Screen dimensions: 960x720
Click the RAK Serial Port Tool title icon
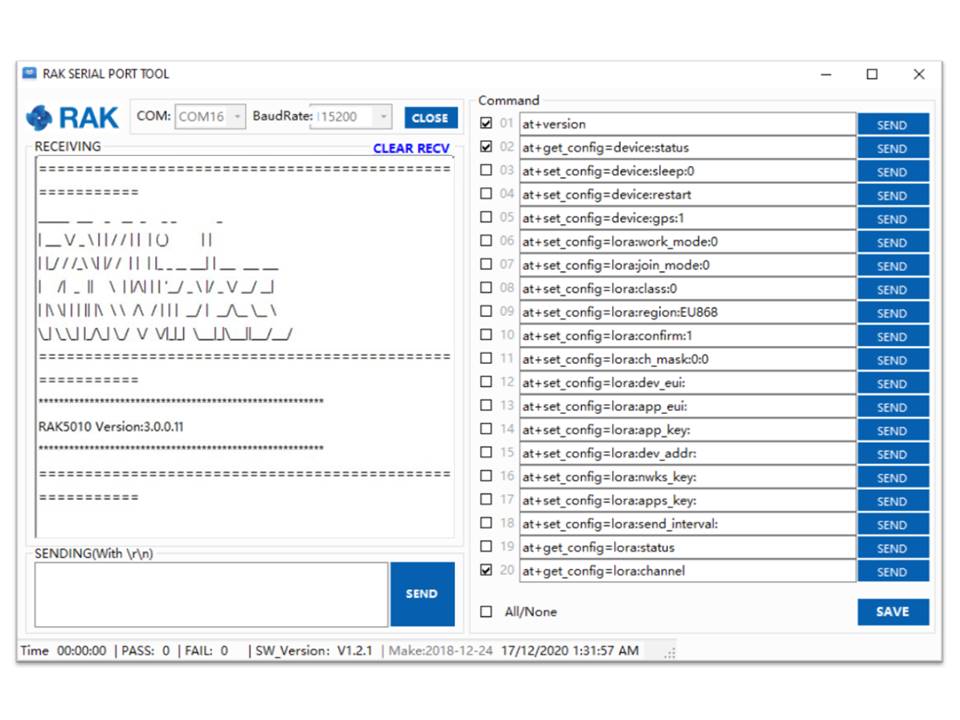click(29, 73)
